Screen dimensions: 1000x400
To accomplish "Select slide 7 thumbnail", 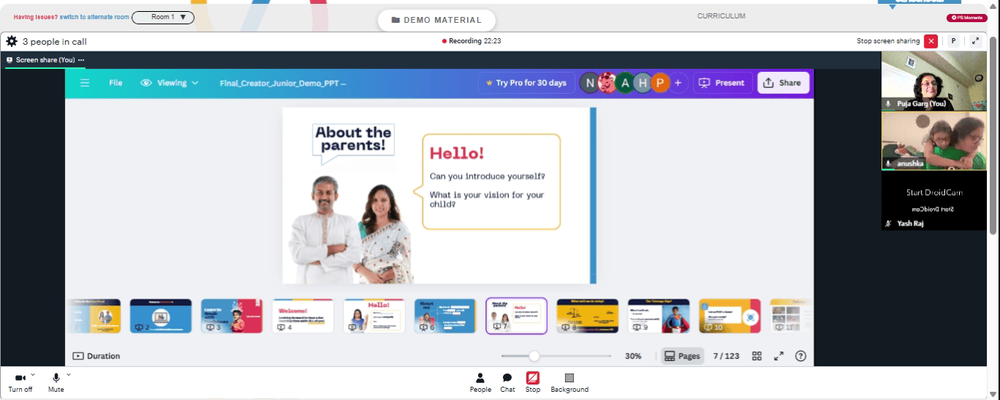I will point(517,316).
